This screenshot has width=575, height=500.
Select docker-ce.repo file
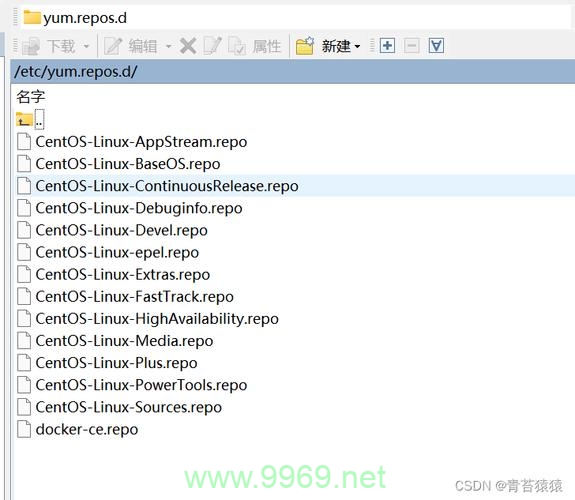(87, 429)
